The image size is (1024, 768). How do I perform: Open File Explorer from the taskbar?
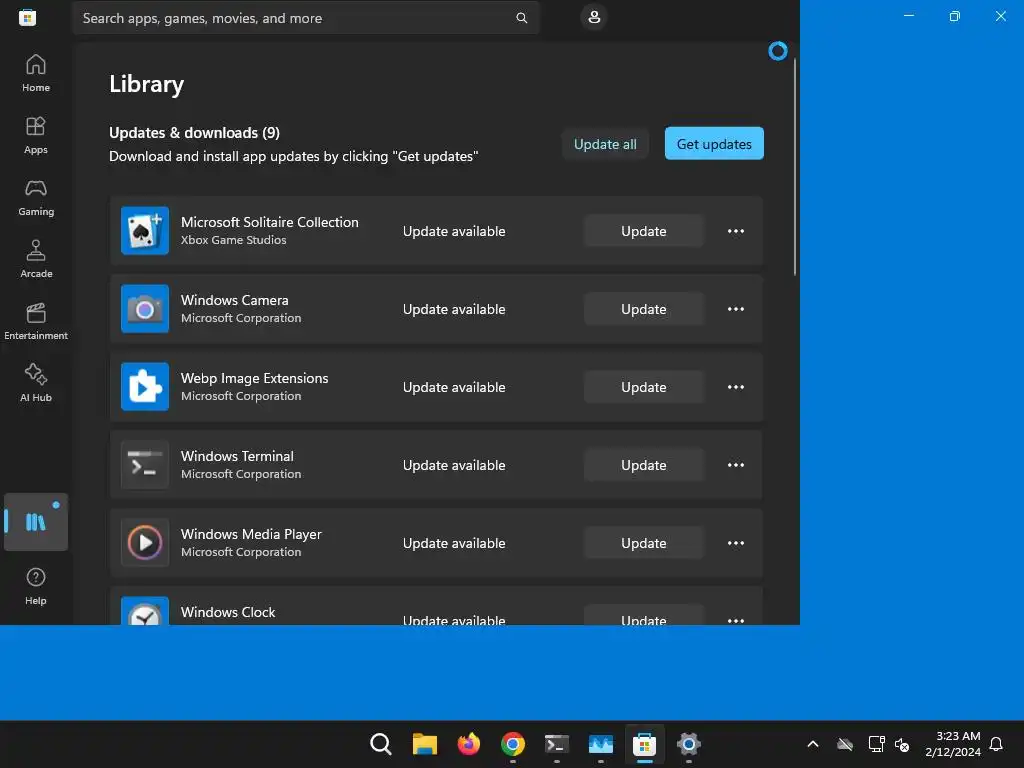coord(424,744)
